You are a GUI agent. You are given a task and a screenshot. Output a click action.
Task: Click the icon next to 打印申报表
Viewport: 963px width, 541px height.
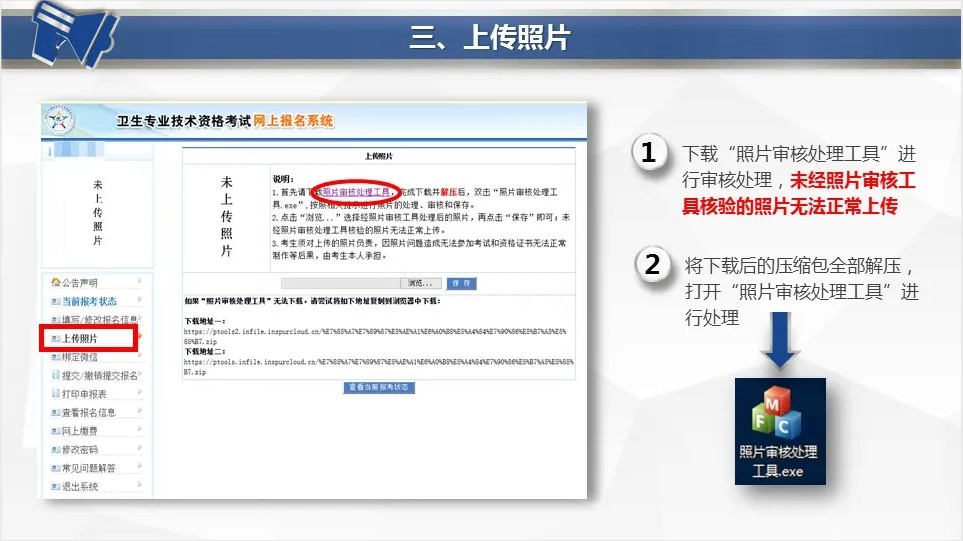(55, 394)
